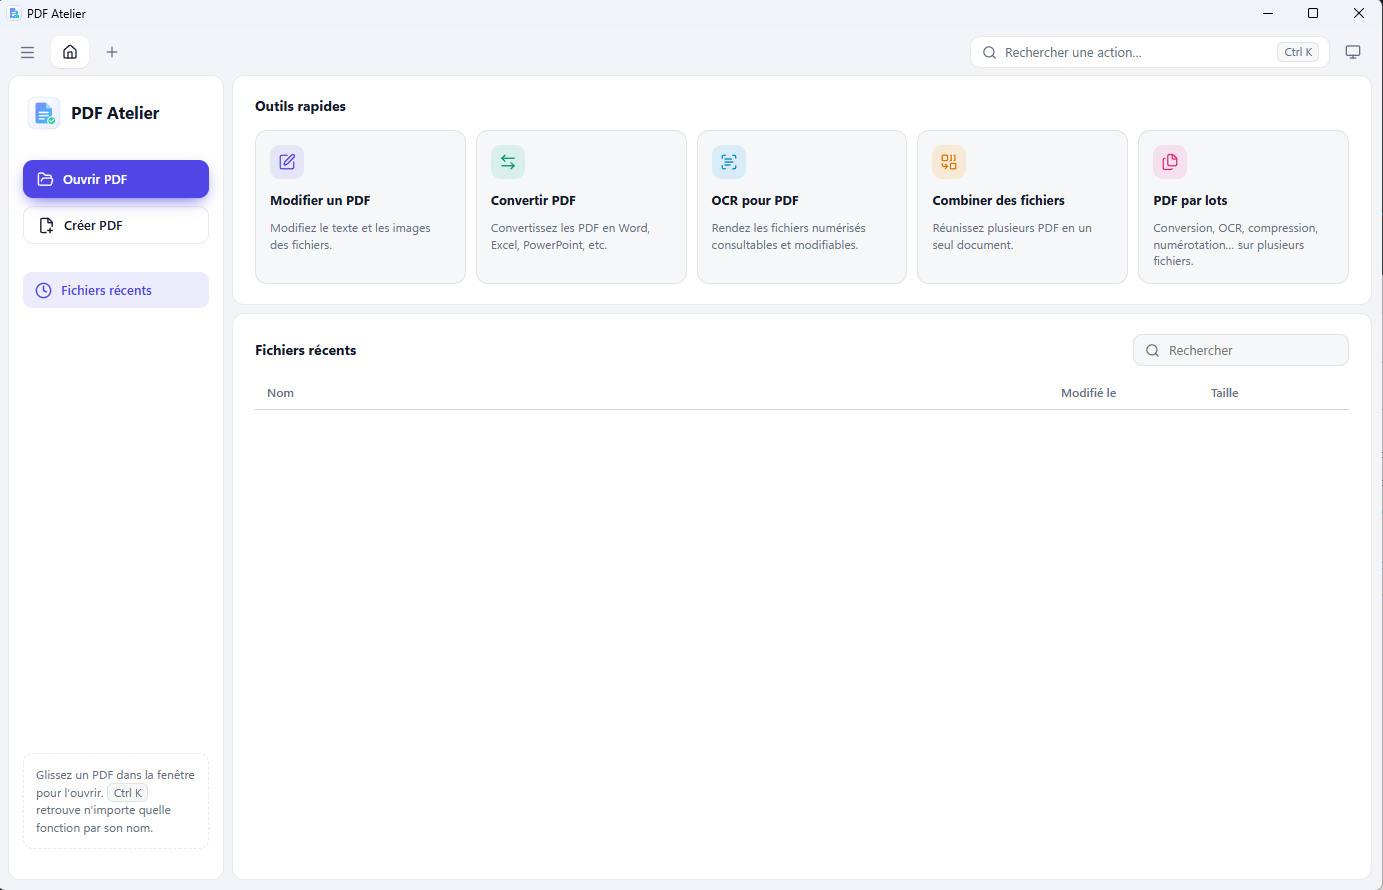The image size is (1383, 890).
Task: Maximize the PDF Atelier window
Action: [x=1313, y=13]
